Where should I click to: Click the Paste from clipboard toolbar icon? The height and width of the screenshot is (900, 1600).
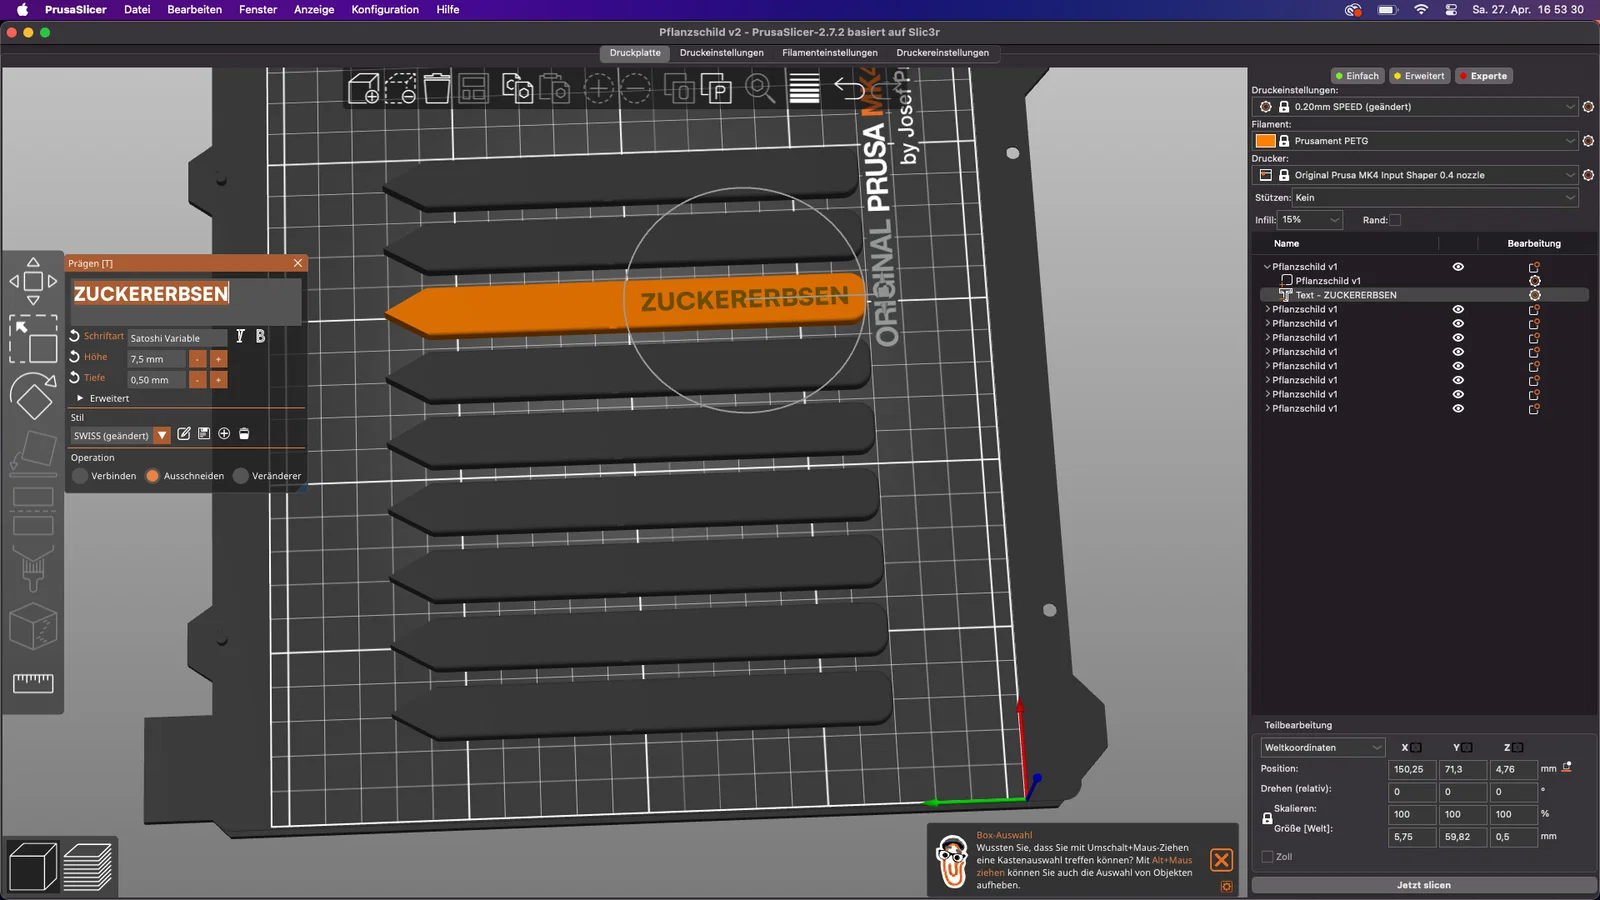(x=555, y=88)
